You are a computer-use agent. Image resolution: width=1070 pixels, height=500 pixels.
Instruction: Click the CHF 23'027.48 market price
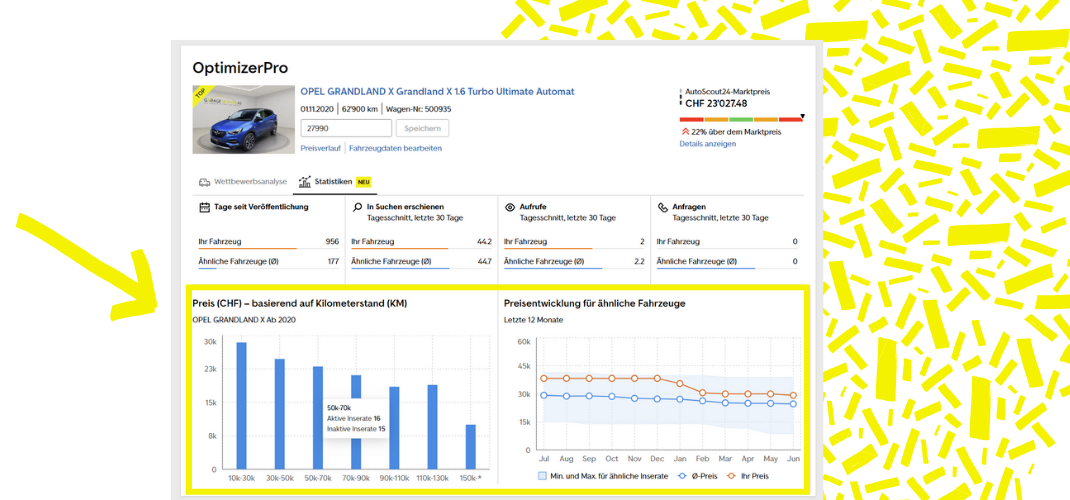[716, 104]
